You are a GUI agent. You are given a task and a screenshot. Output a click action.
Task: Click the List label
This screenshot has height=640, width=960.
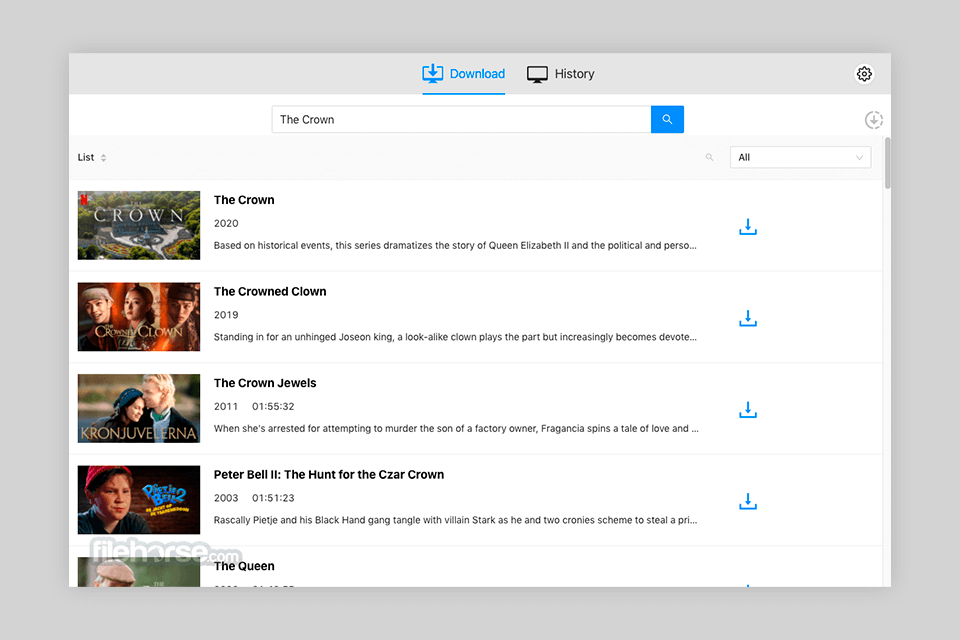click(x=86, y=157)
